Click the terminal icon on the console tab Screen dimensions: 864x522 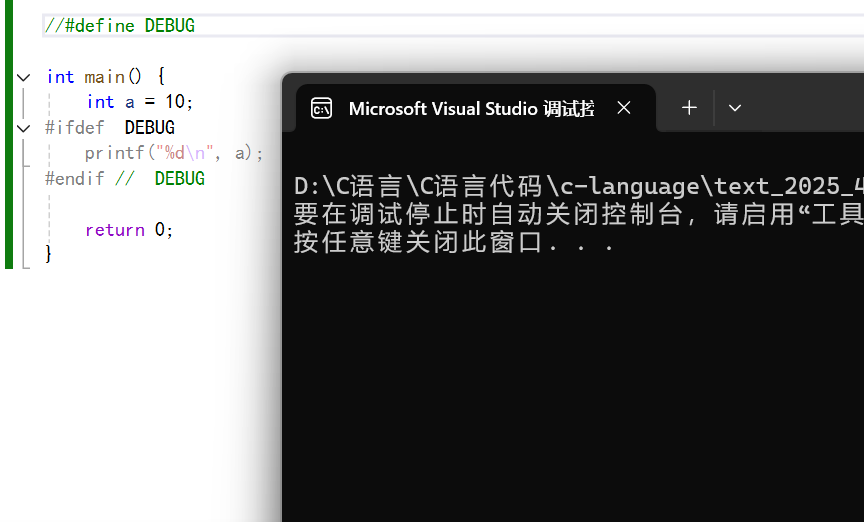tap(321, 108)
